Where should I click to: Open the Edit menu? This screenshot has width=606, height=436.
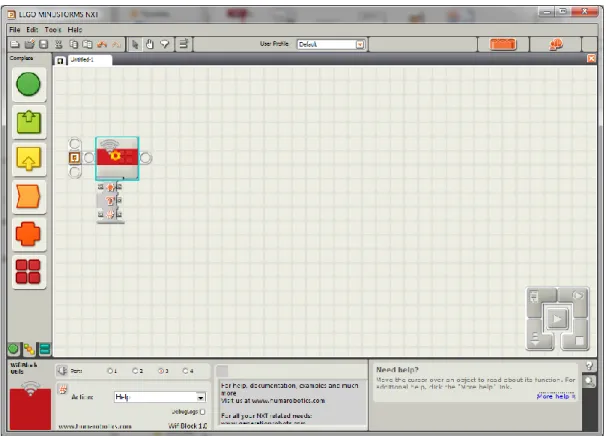pos(32,30)
